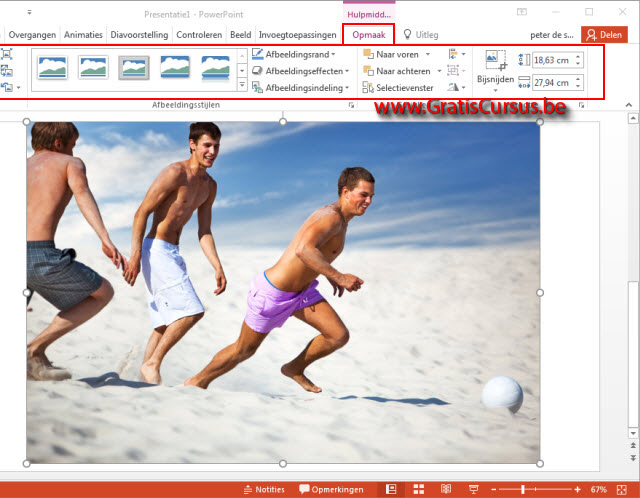Toggle the Notities notes pane

coord(264,489)
